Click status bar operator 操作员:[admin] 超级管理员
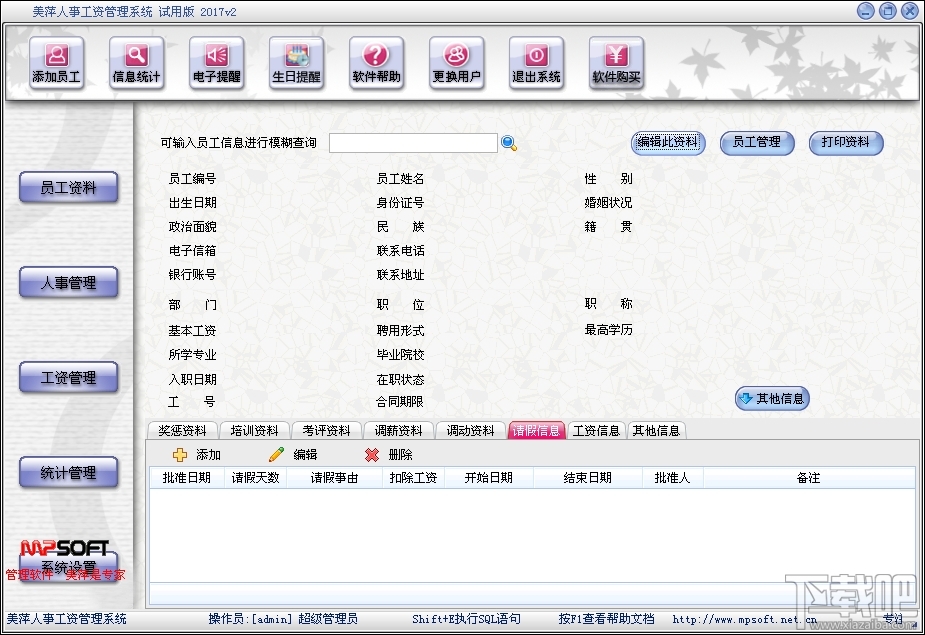Image resolution: width=925 pixels, height=635 pixels. pyautogui.click(x=283, y=619)
